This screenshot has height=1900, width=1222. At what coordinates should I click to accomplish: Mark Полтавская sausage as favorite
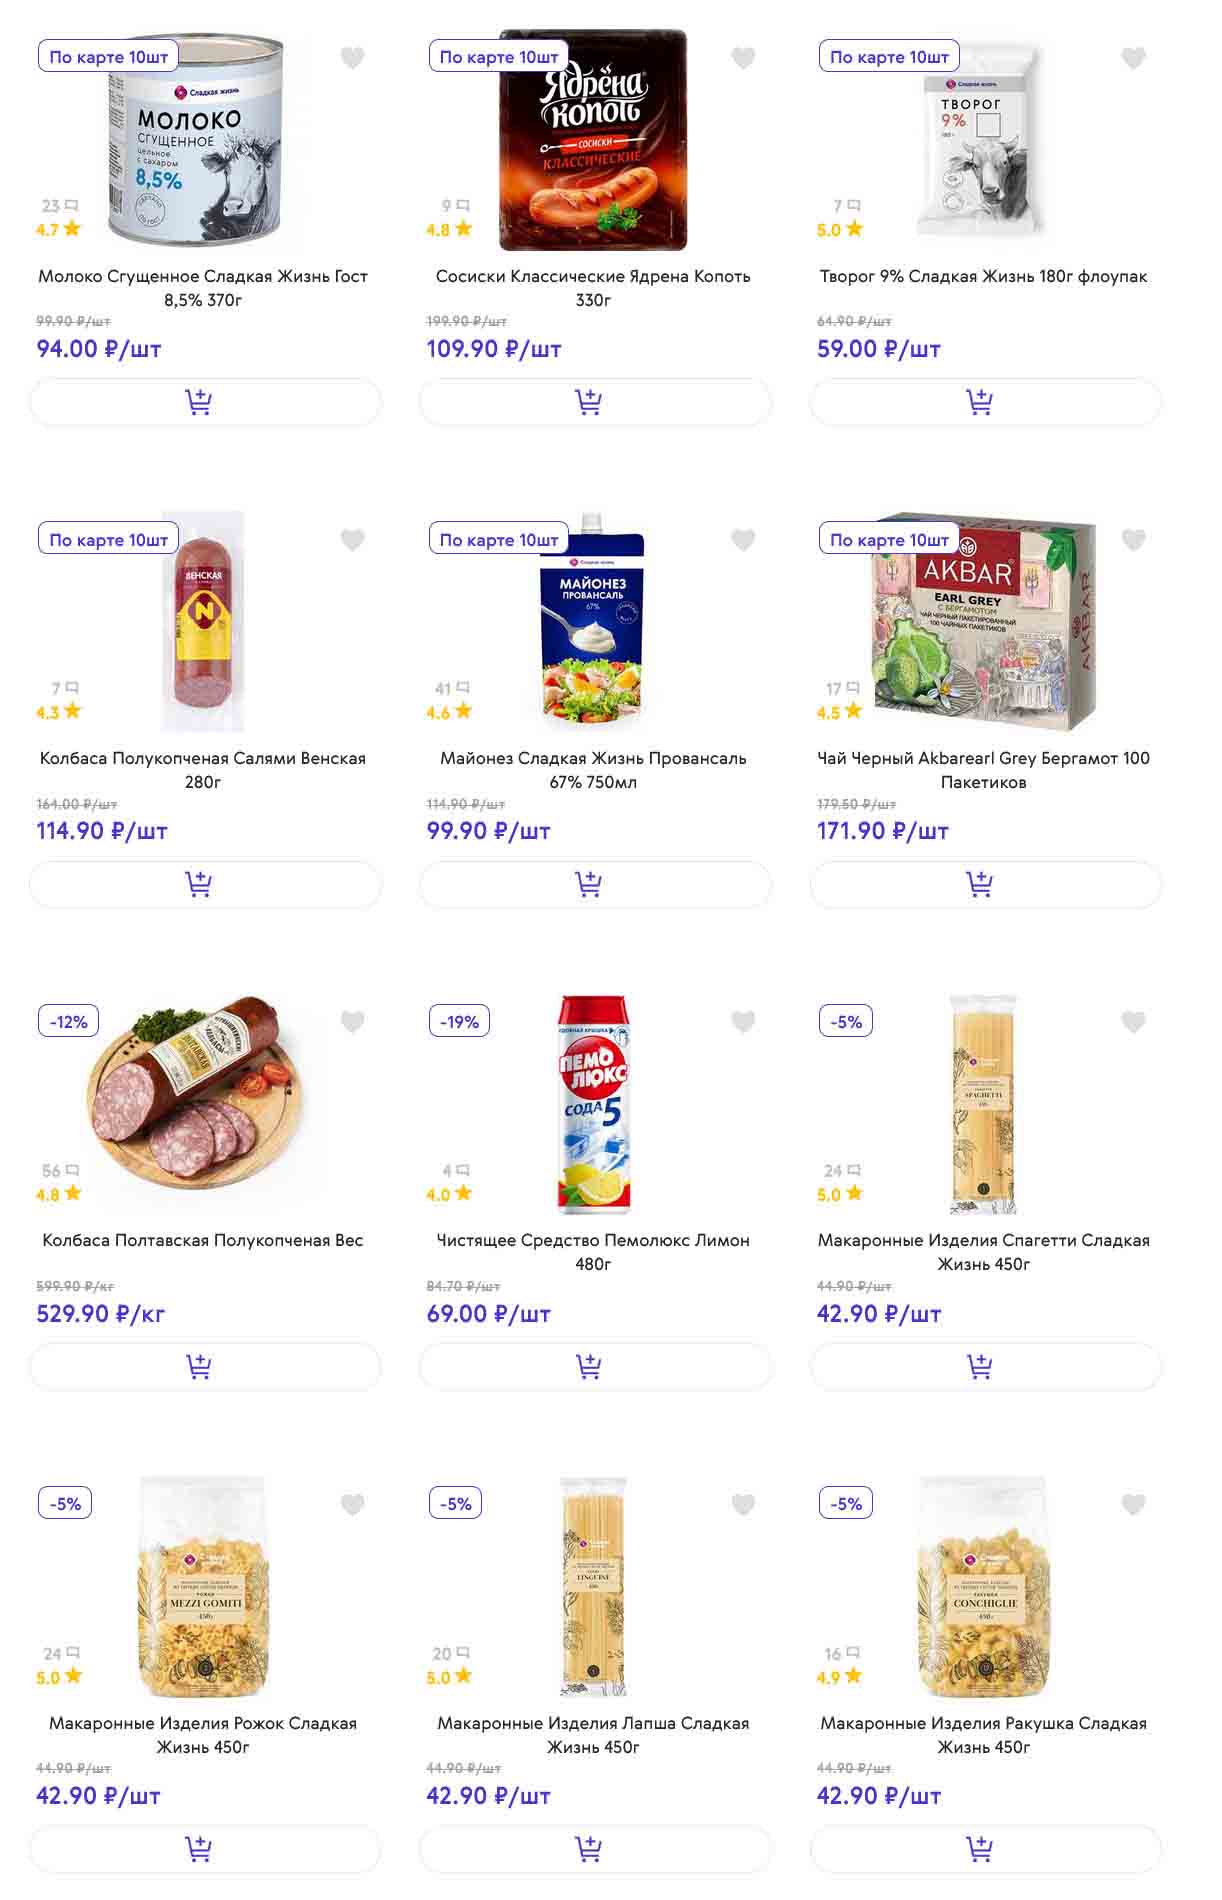(352, 1022)
